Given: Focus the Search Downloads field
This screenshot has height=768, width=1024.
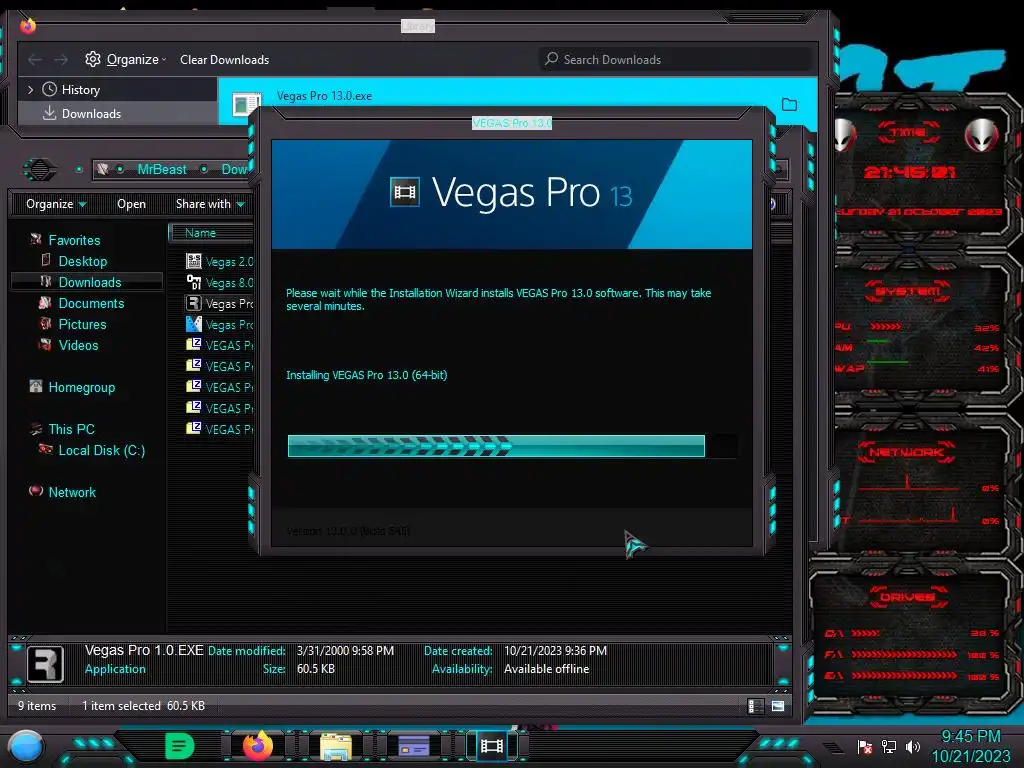Looking at the screenshot, I should pos(676,59).
